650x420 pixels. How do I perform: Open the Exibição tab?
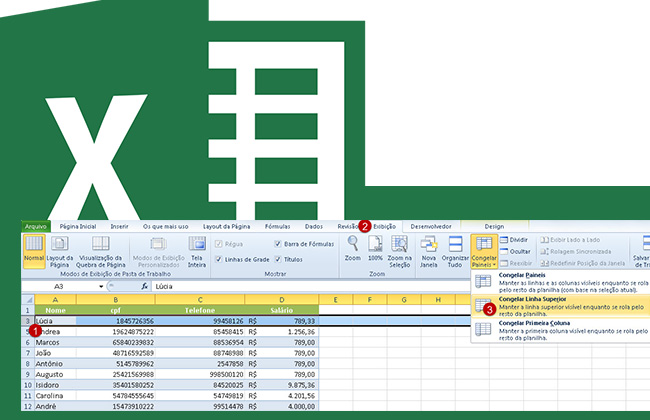pos(384,226)
